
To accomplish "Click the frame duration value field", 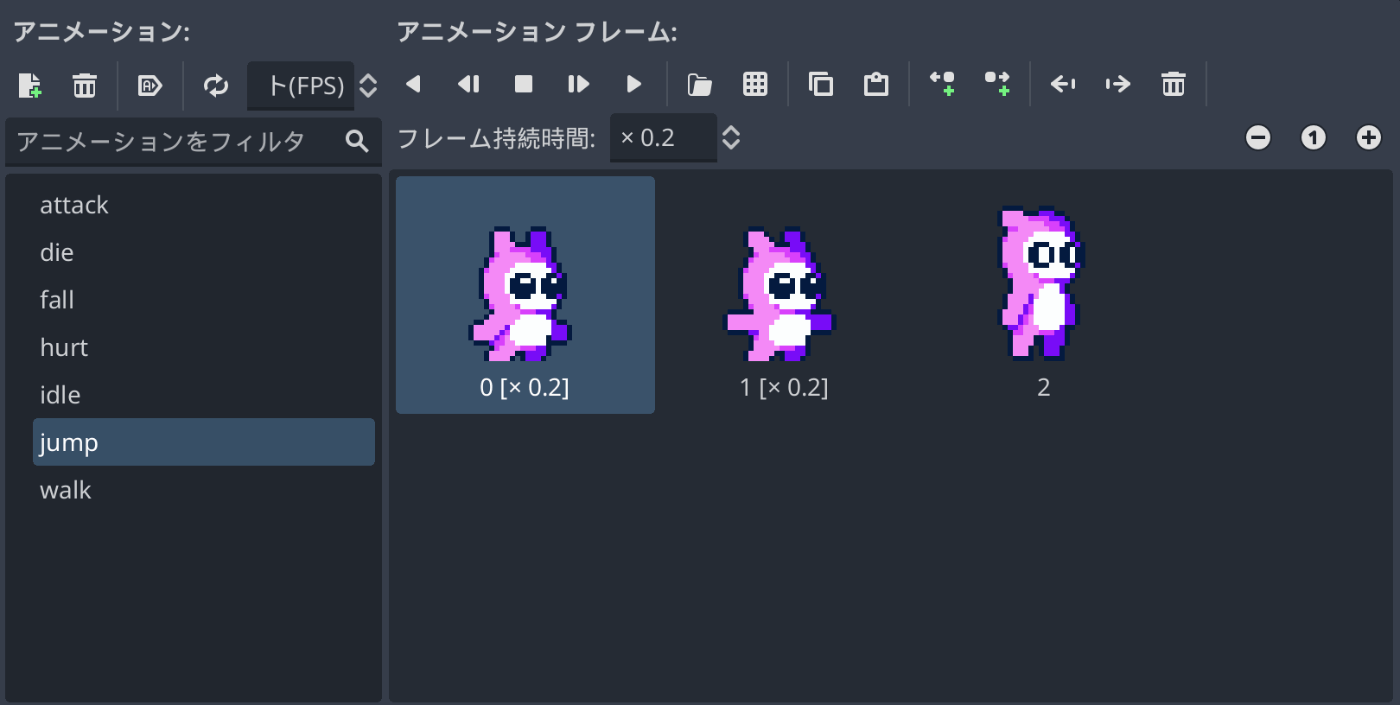I will (663, 138).
